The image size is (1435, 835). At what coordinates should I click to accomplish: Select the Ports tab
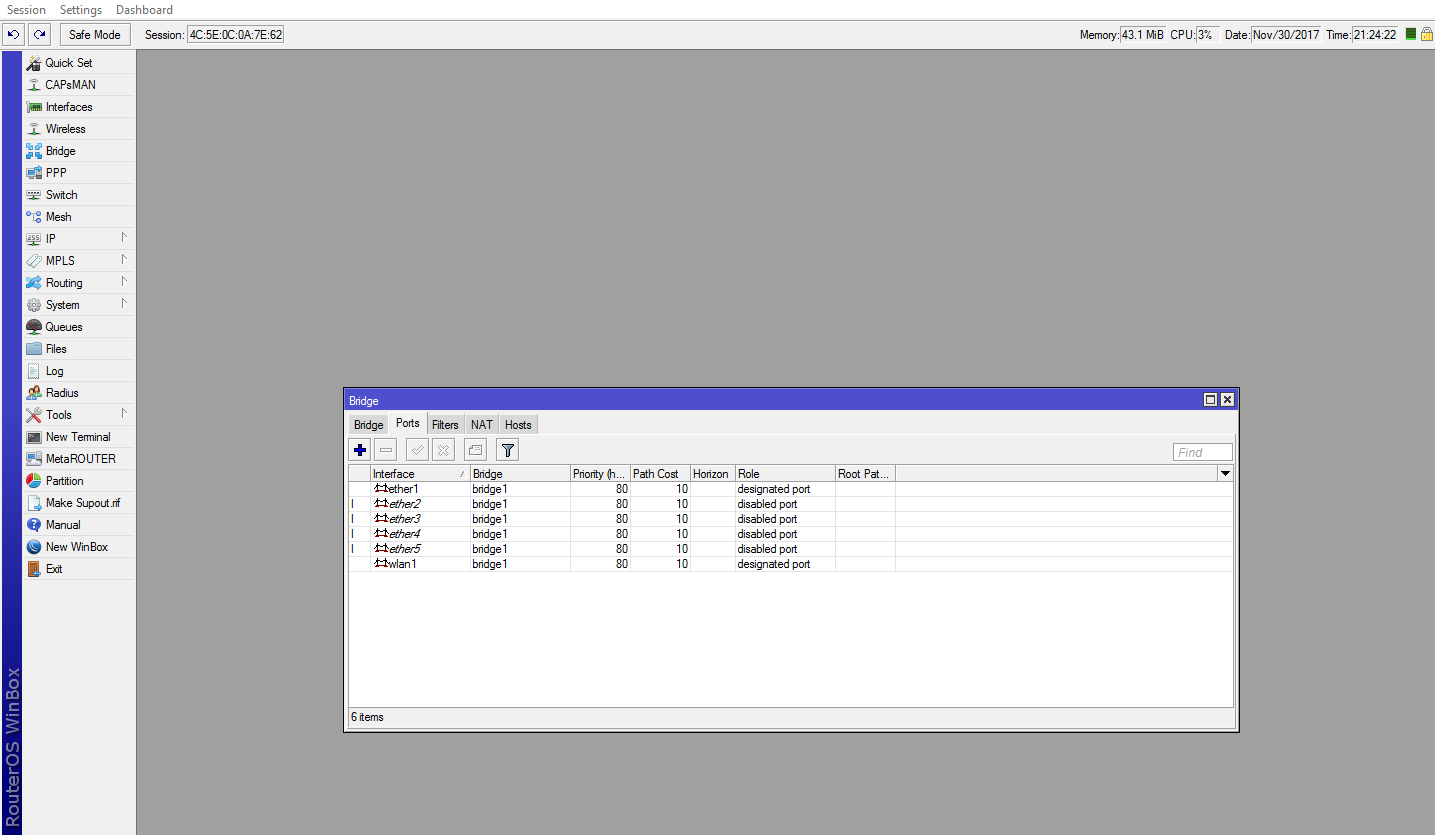tap(408, 424)
